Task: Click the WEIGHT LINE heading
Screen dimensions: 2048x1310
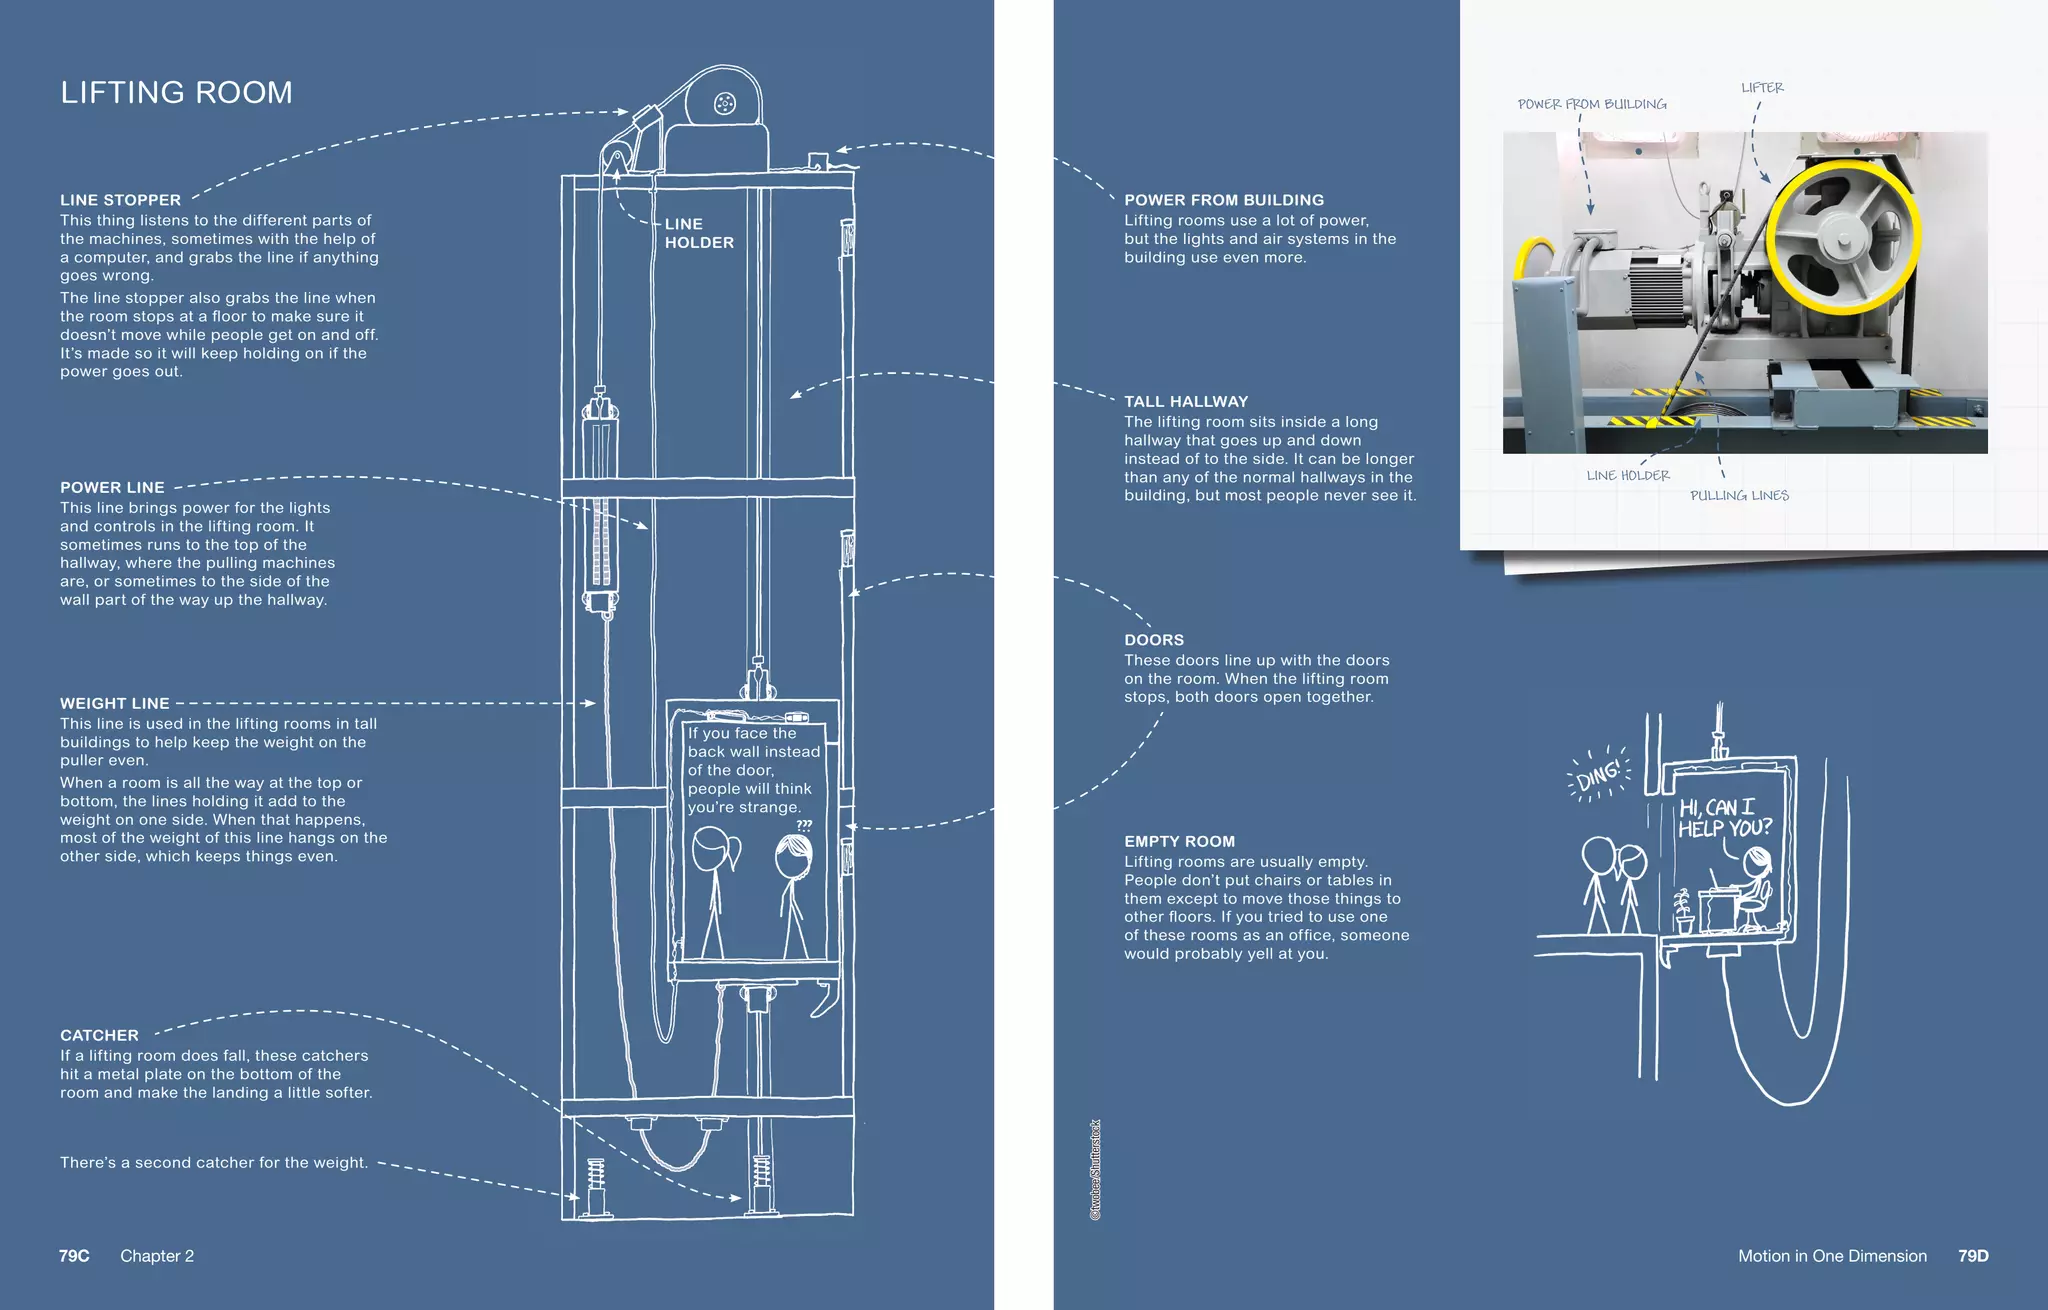Action: [x=114, y=703]
